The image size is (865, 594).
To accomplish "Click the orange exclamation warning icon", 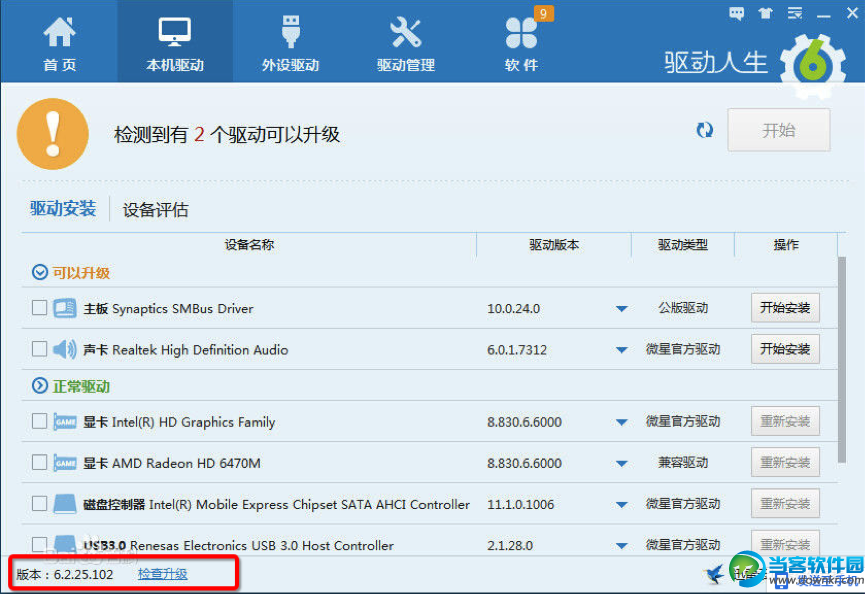I will 53,134.
